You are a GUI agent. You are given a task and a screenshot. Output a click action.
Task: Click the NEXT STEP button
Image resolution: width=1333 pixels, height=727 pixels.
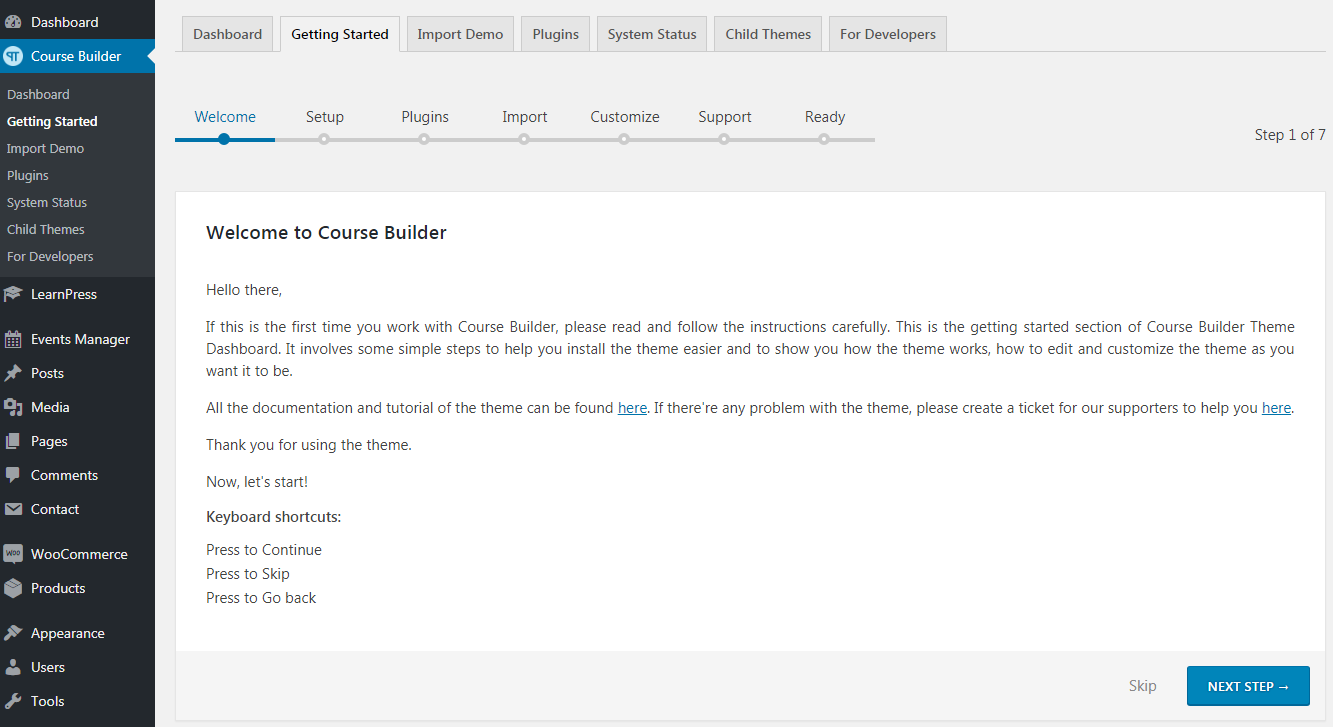[x=1248, y=686]
